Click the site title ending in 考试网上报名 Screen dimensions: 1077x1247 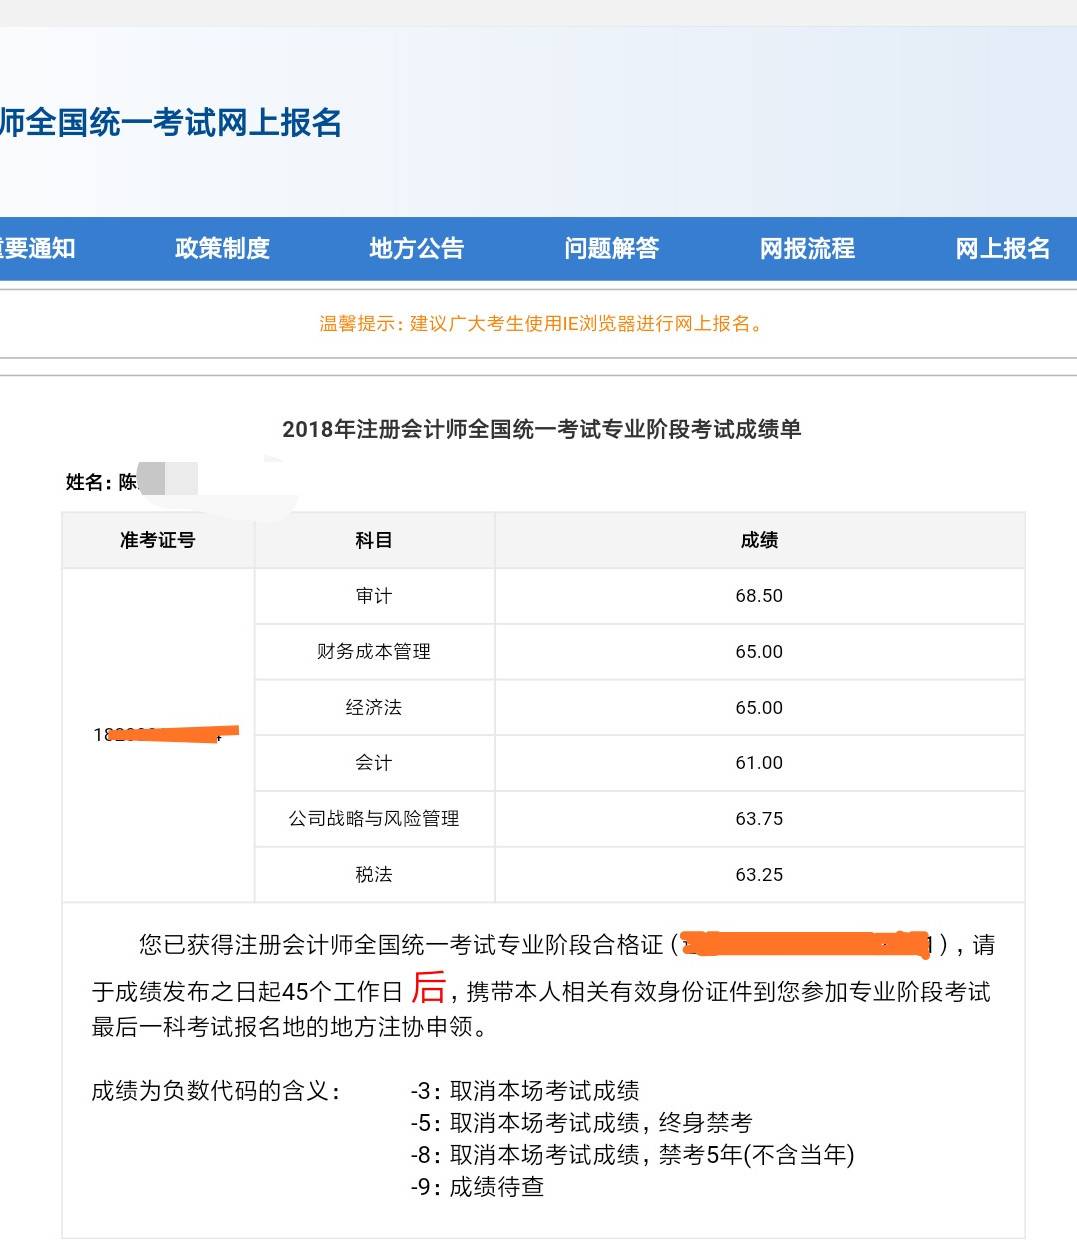pyautogui.click(x=171, y=122)
